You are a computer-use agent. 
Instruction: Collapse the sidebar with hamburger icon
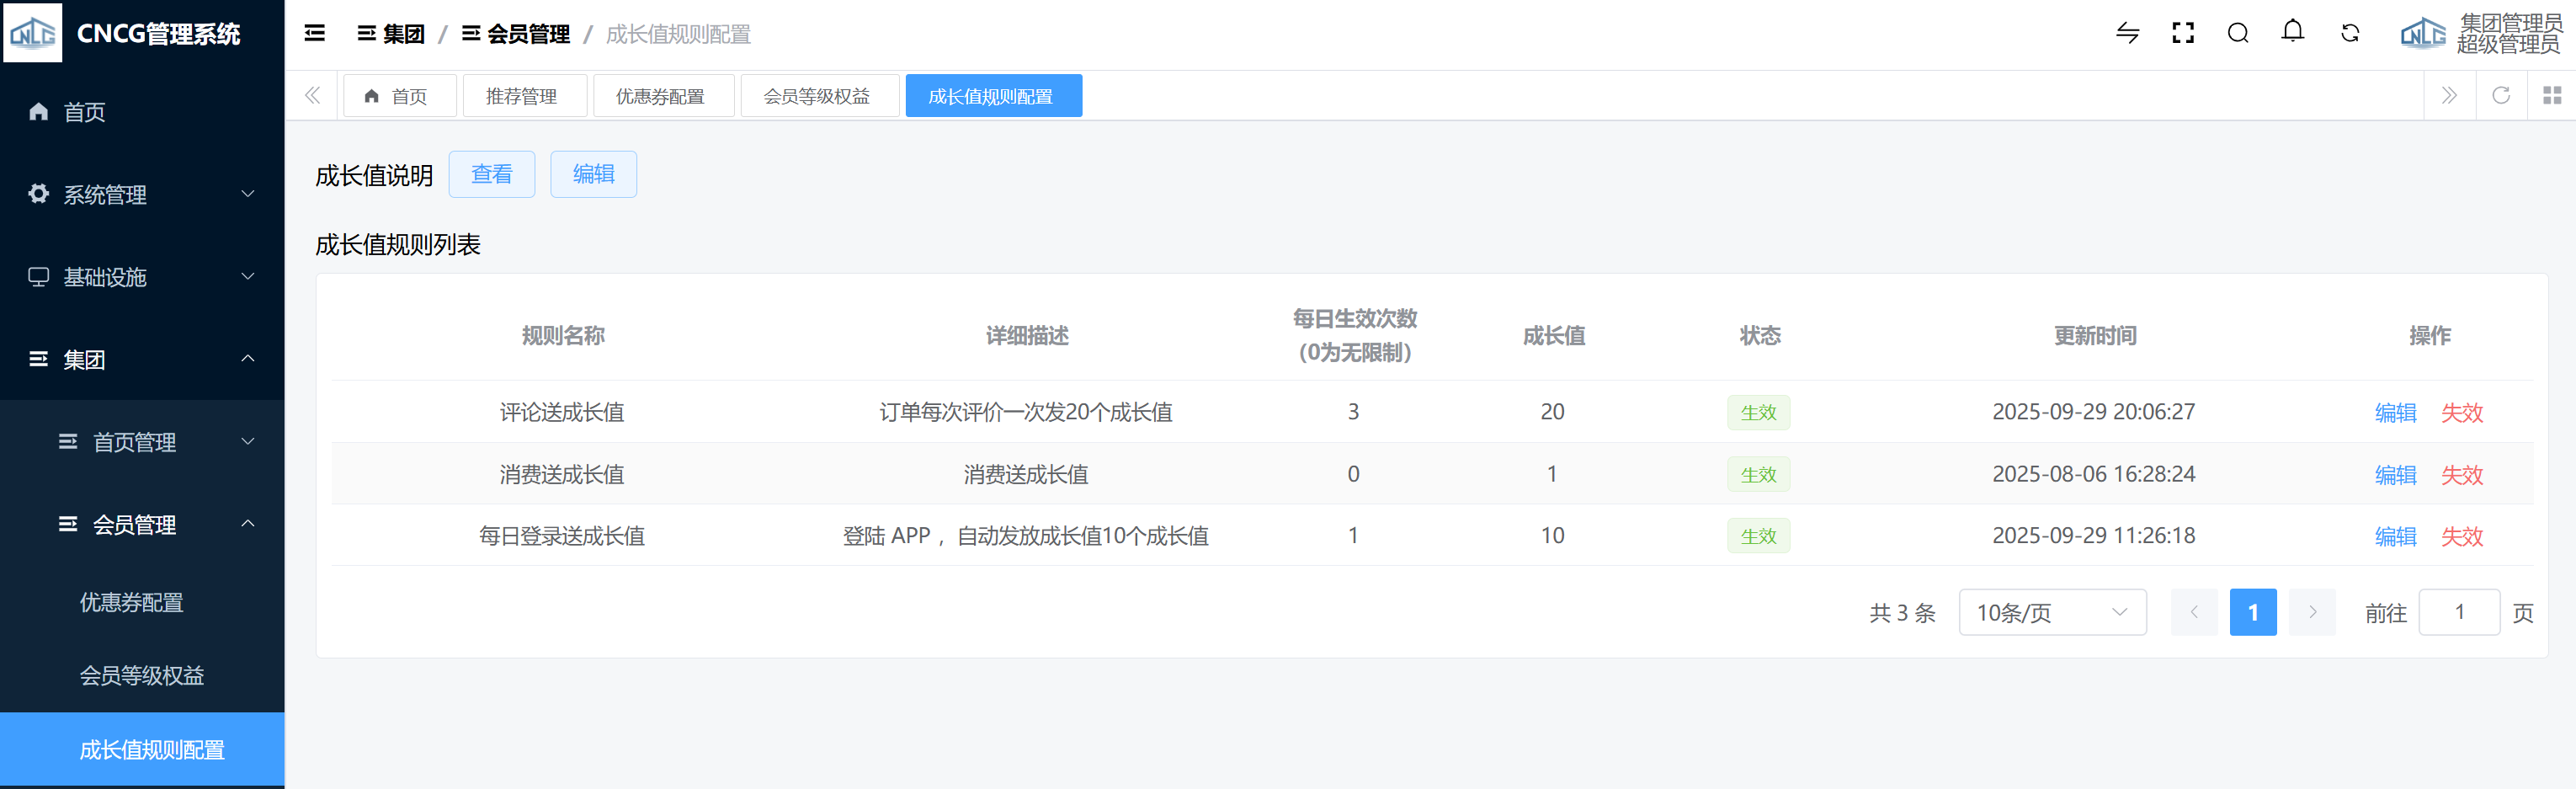pyautogui.click(x=314, y=34)
